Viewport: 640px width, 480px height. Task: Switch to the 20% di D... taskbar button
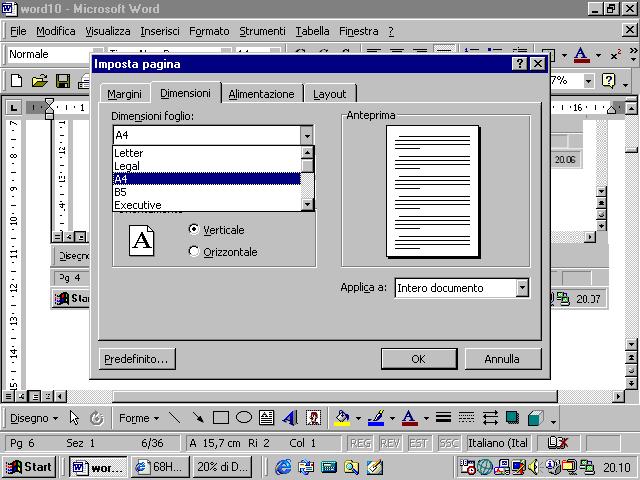pyautogui.click(x=222, y=467)
